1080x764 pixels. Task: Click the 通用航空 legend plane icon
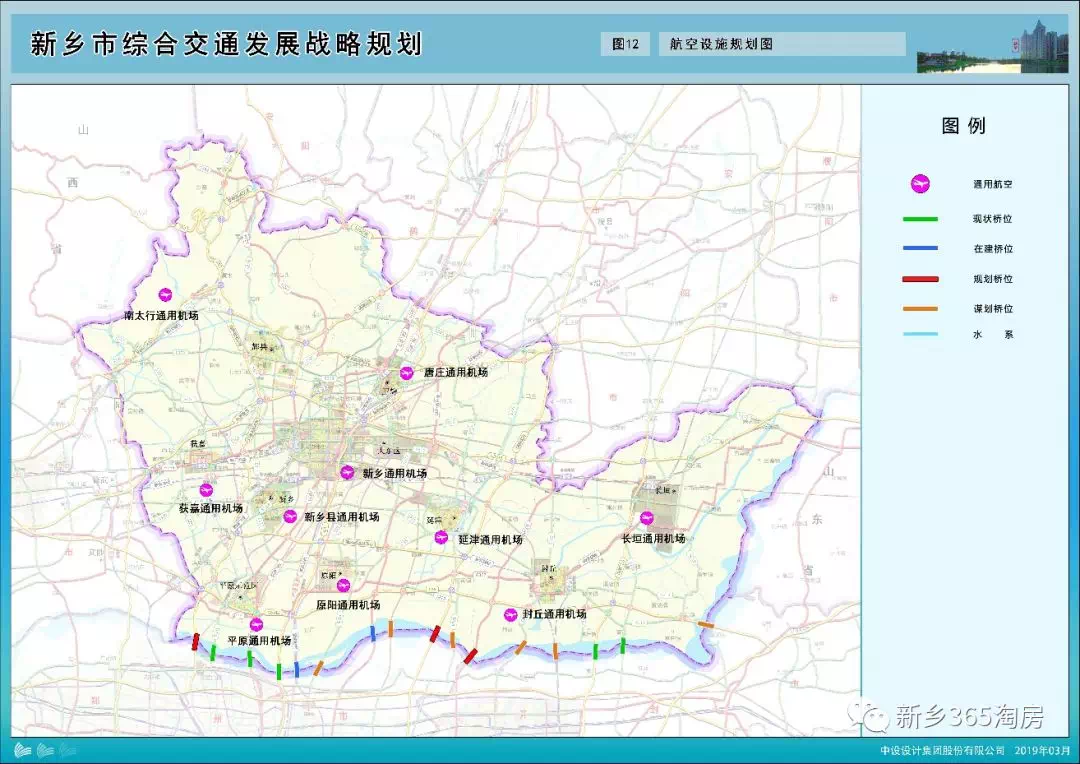(920, 184)
